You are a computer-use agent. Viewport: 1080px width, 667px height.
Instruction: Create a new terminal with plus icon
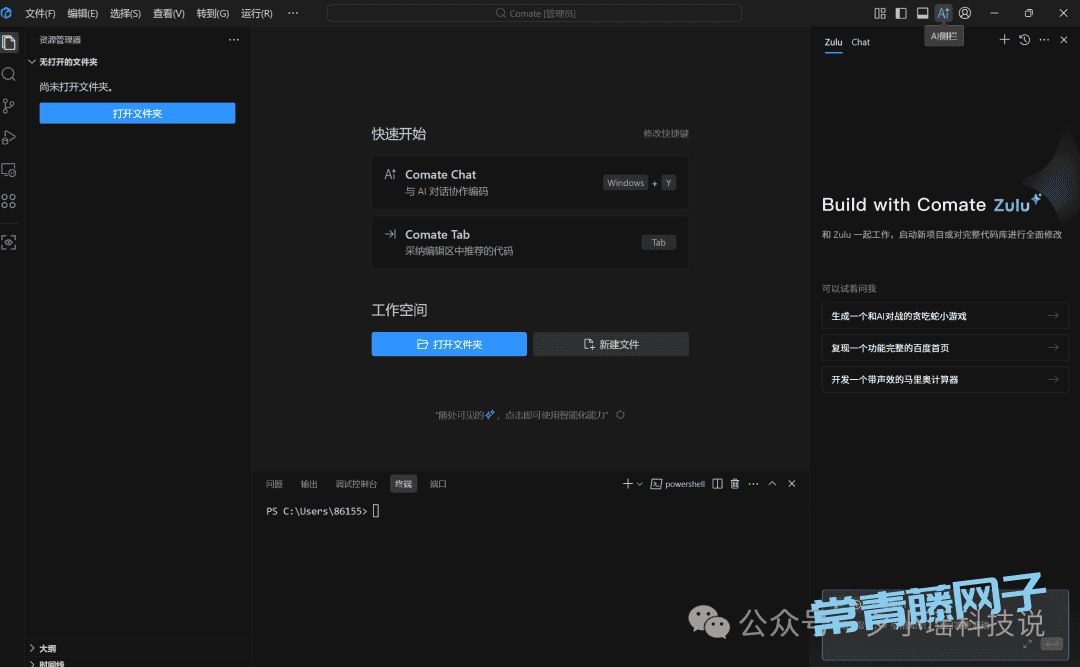click(627, 484)
